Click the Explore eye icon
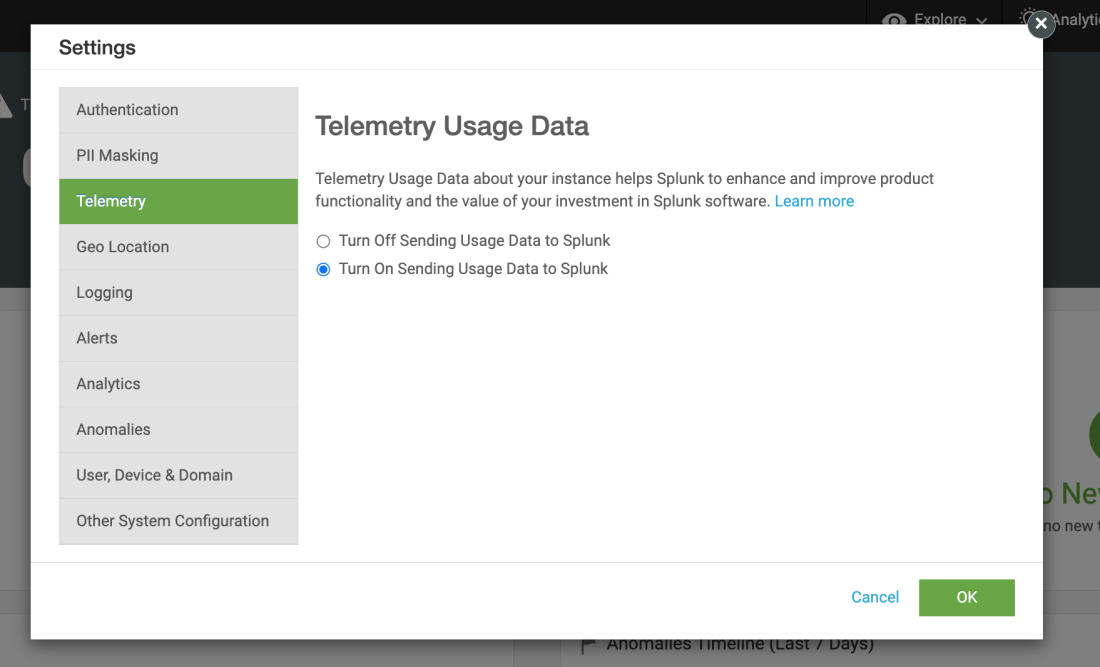This screenshot has height=667, width=1100. click(x=894, y=20)
